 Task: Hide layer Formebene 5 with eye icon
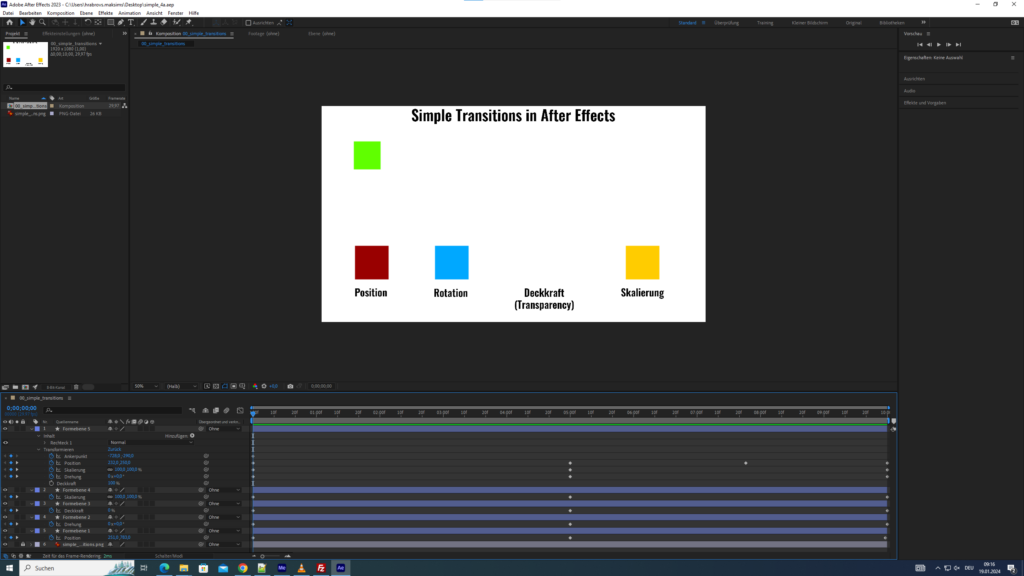pyautogui.click(x=5, y=429)
